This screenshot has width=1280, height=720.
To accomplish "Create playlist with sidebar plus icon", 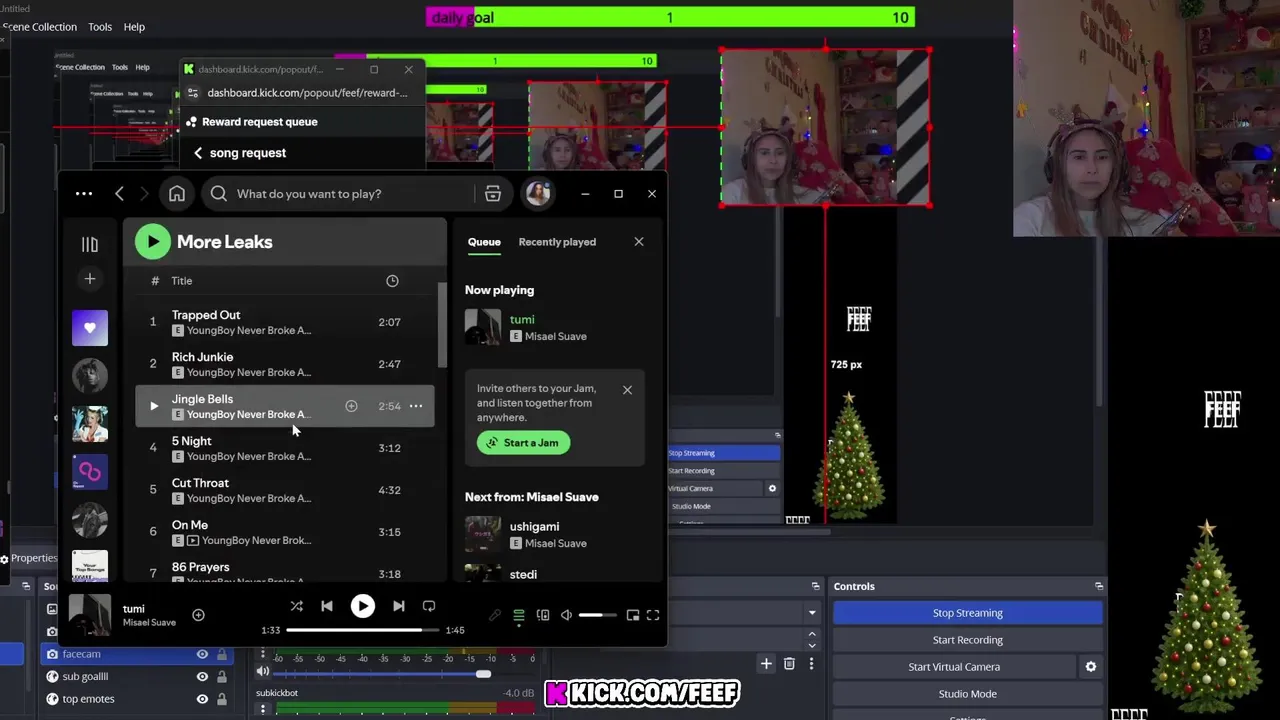I will tap(89, 279).
